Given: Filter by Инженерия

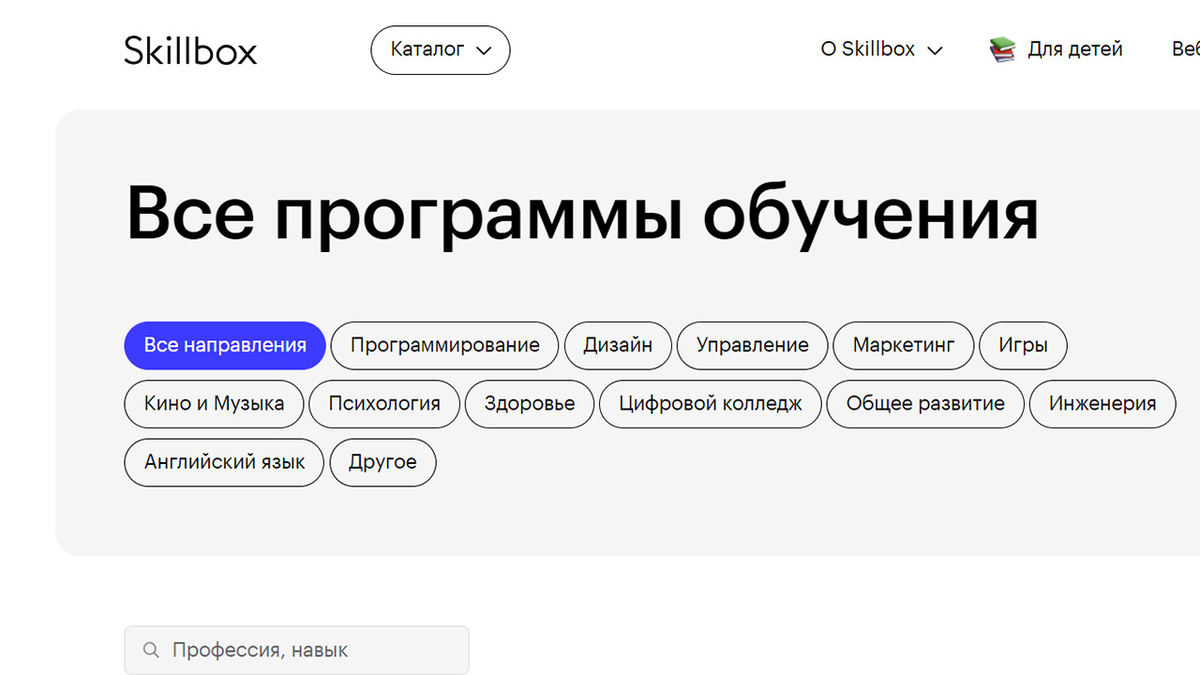Looking at the screenshot, I should click(1102, 404).
